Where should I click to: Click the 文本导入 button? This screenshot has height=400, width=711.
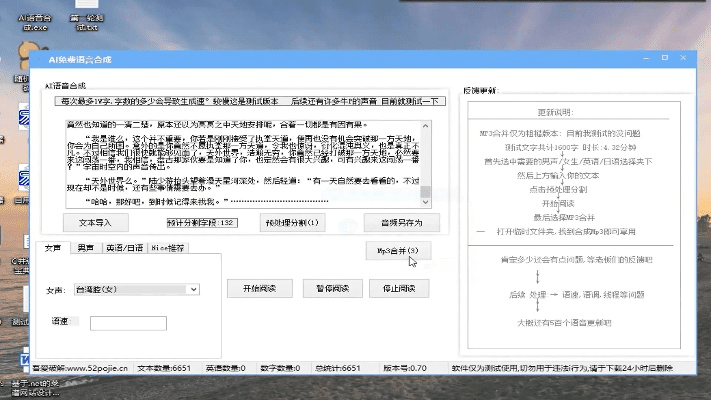96,223
